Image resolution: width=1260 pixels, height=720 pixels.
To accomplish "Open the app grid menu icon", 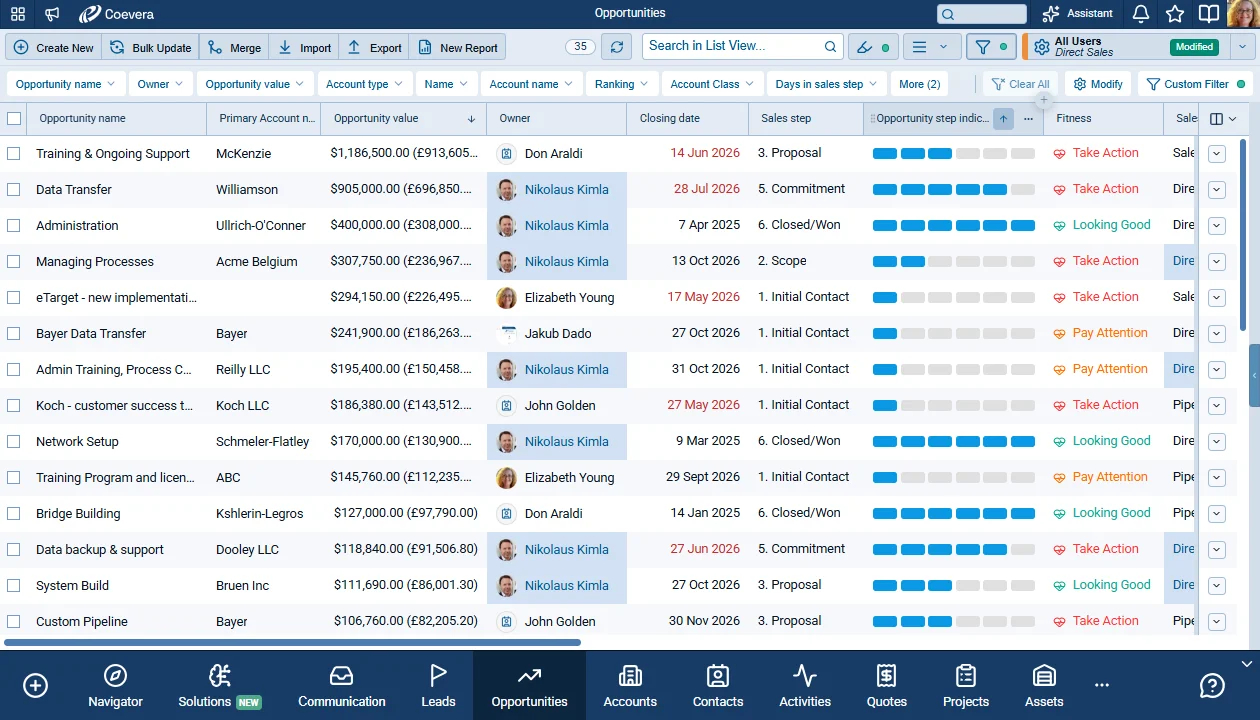I will point(18,14).
